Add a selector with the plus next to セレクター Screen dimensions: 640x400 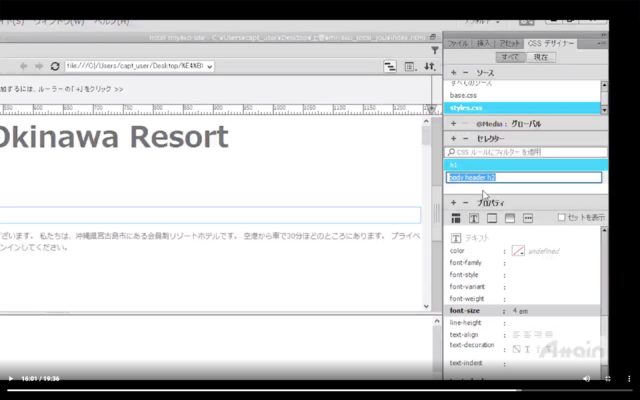(x=453, y=139)
